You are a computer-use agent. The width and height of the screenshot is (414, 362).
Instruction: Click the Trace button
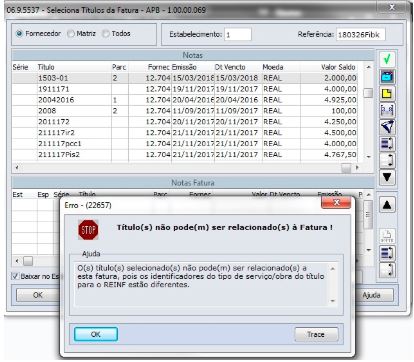pyautogui.click(x=316, y=334)
